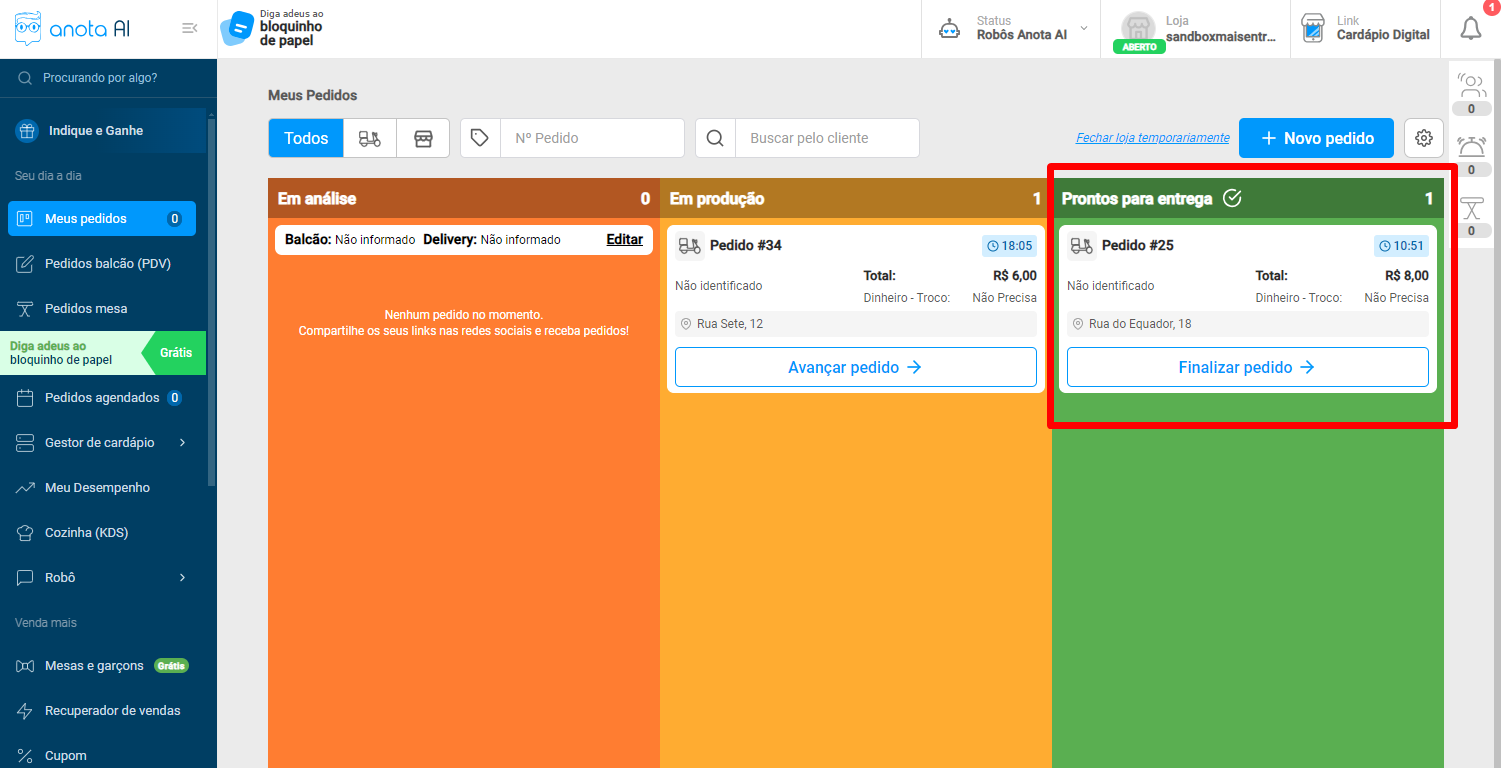Focus the Nº Pedido input field
This screenshot has width=1501, height=768.
click(592, 138)
